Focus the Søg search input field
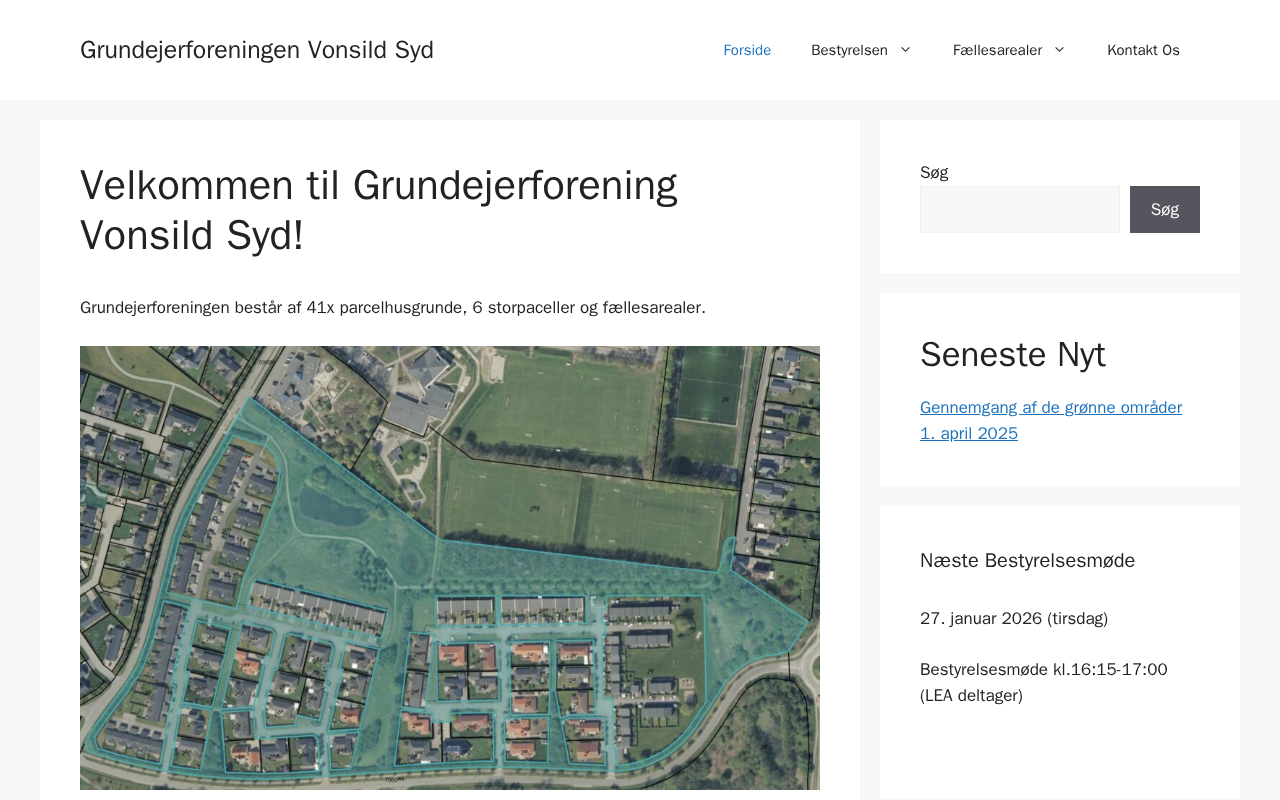 coord(1020,210)
